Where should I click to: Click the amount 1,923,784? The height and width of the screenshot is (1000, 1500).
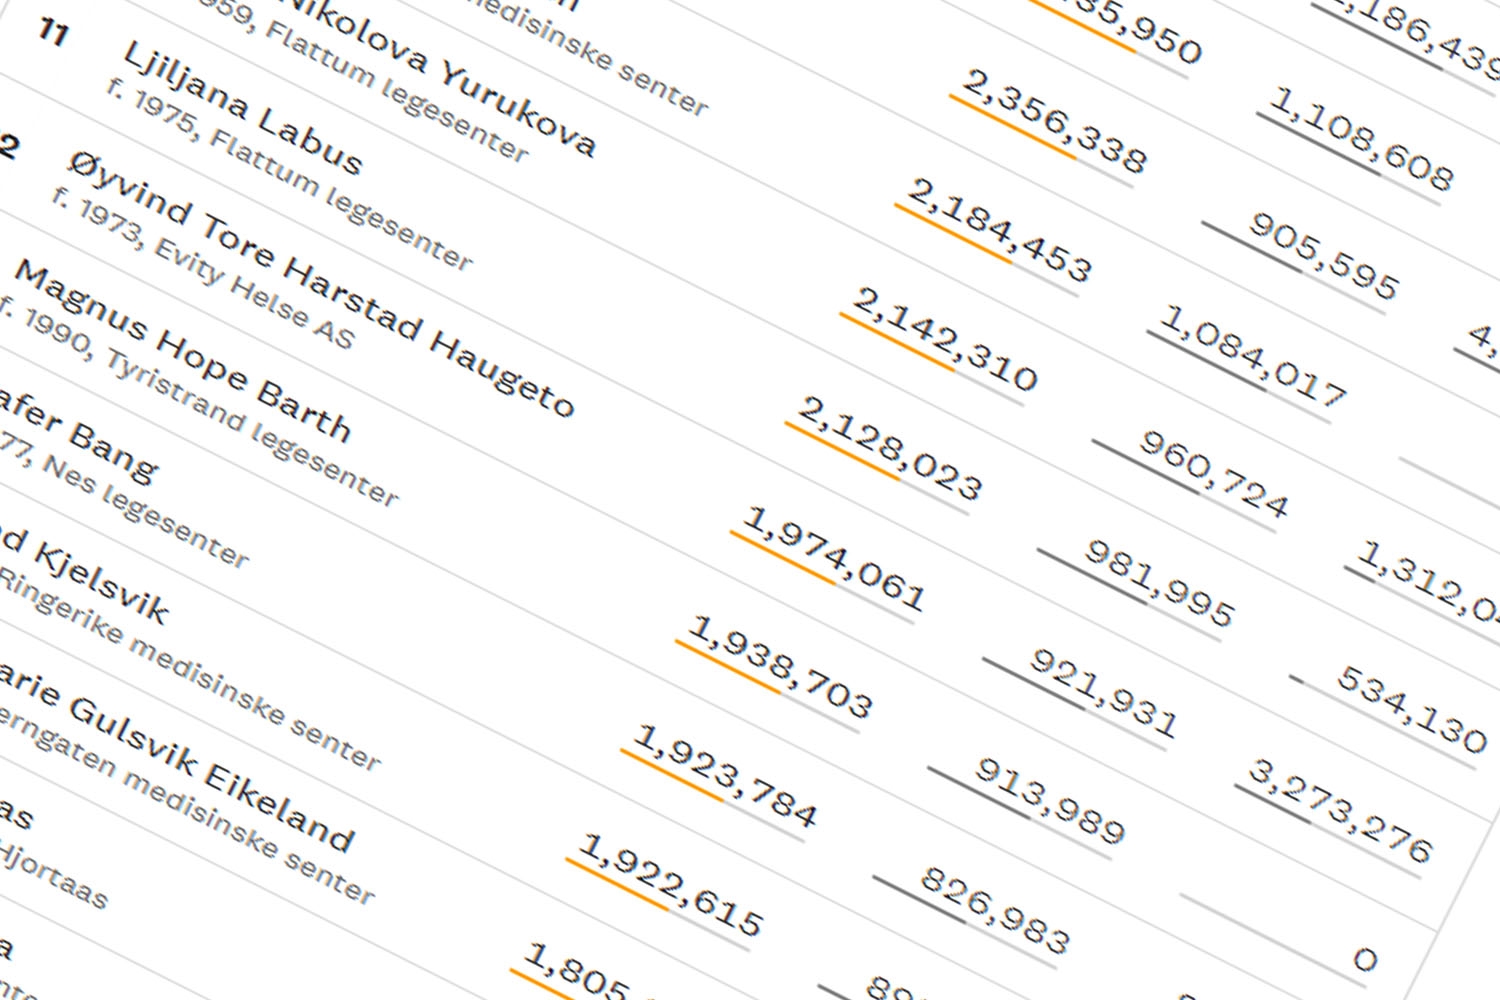click(x=725, y=776)
